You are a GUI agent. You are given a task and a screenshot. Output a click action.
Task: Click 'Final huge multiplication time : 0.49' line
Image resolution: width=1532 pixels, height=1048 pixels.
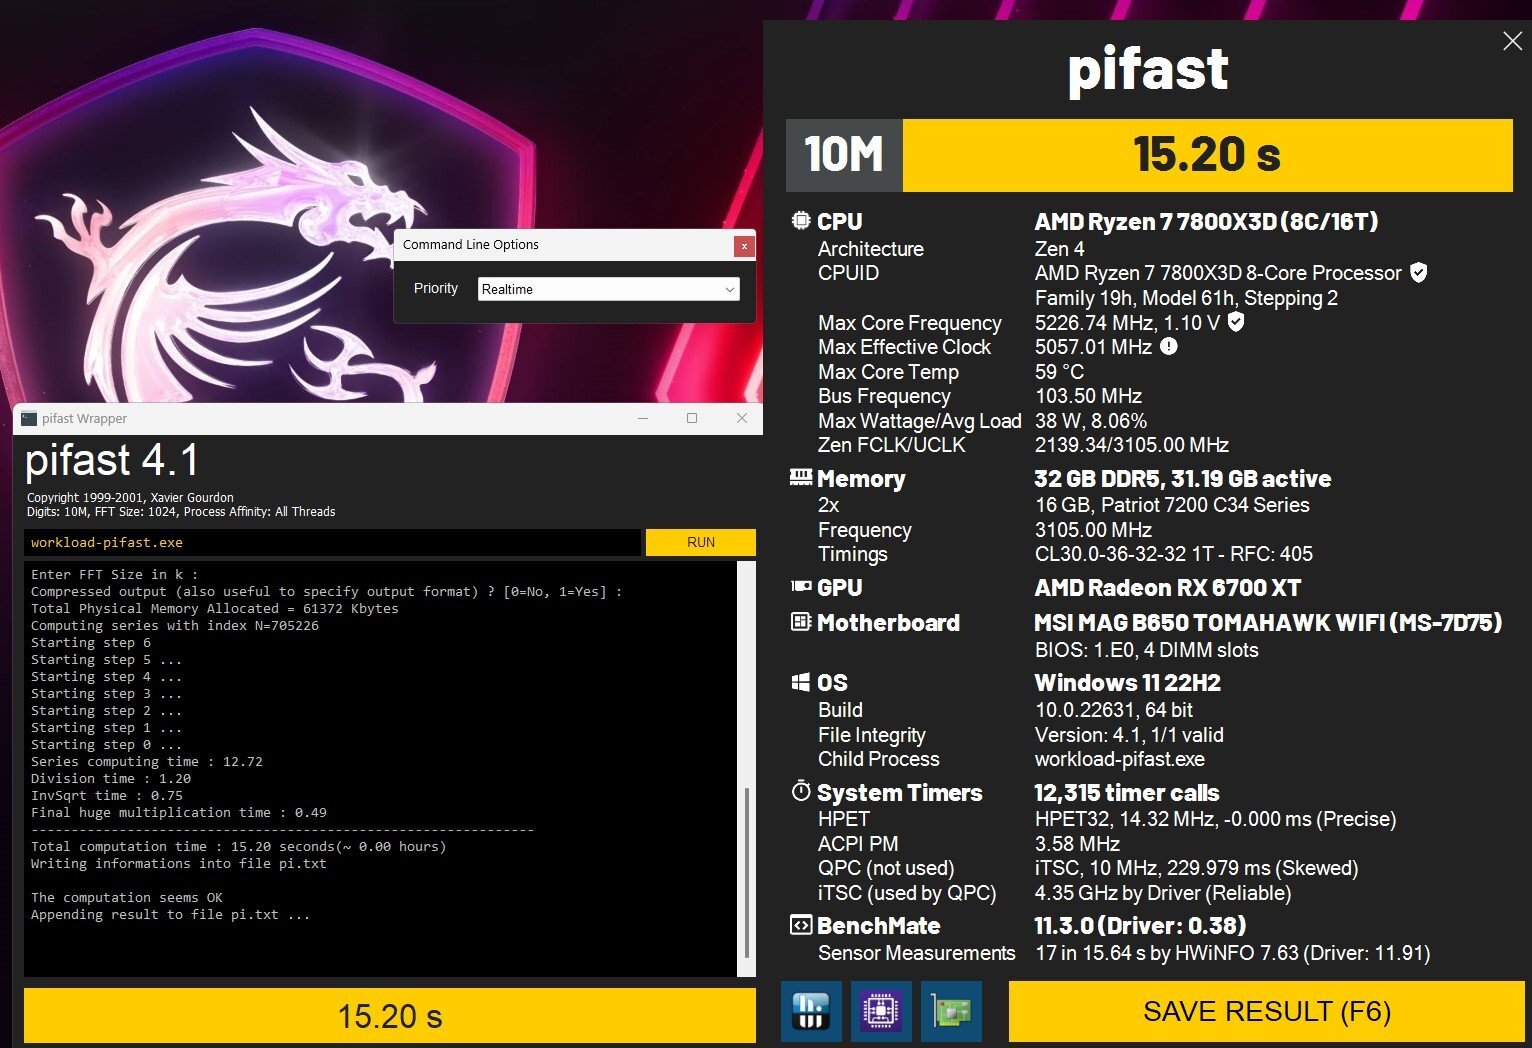click(179, 812)
